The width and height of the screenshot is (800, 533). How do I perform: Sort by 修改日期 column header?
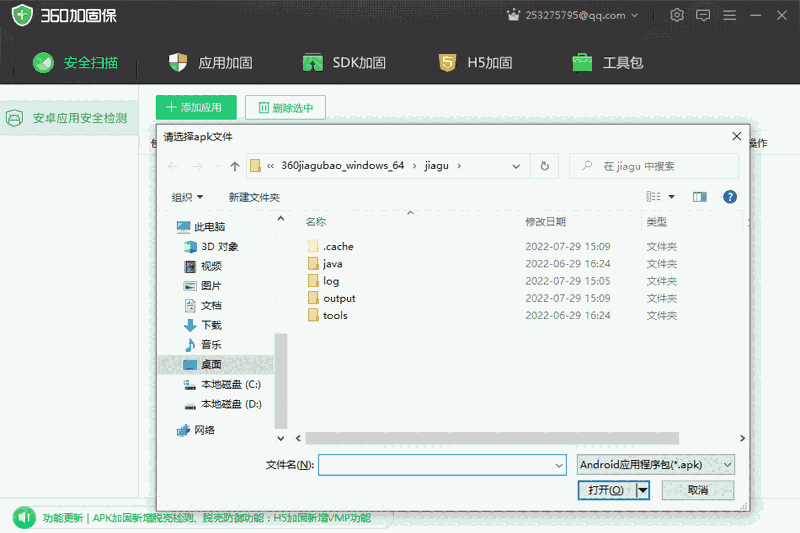click(x=545, y=222)
